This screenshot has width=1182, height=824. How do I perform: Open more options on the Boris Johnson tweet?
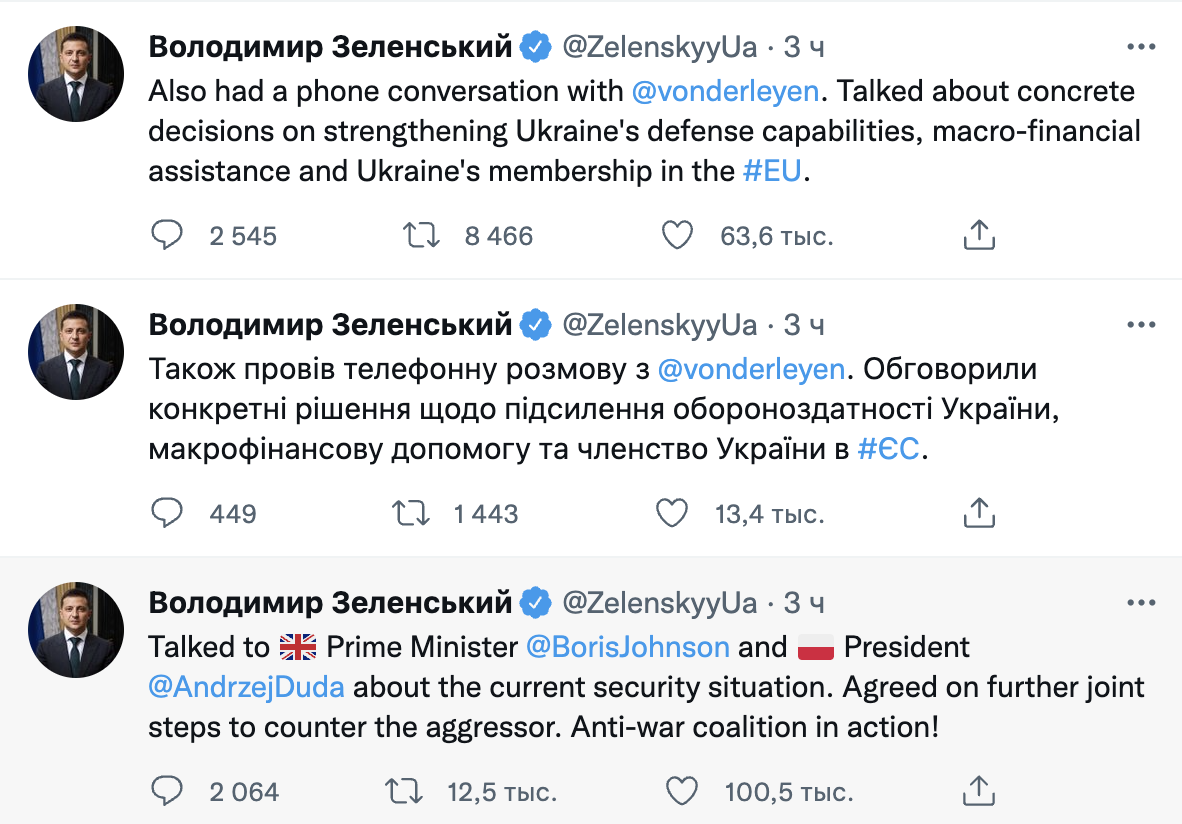tap(1141, 603)
